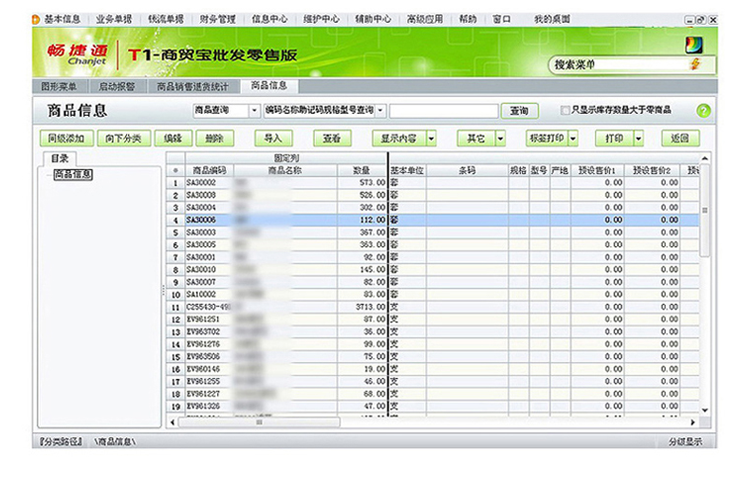750x481 pixels.
Task: Click the 条码 column header
Action: 467,170
